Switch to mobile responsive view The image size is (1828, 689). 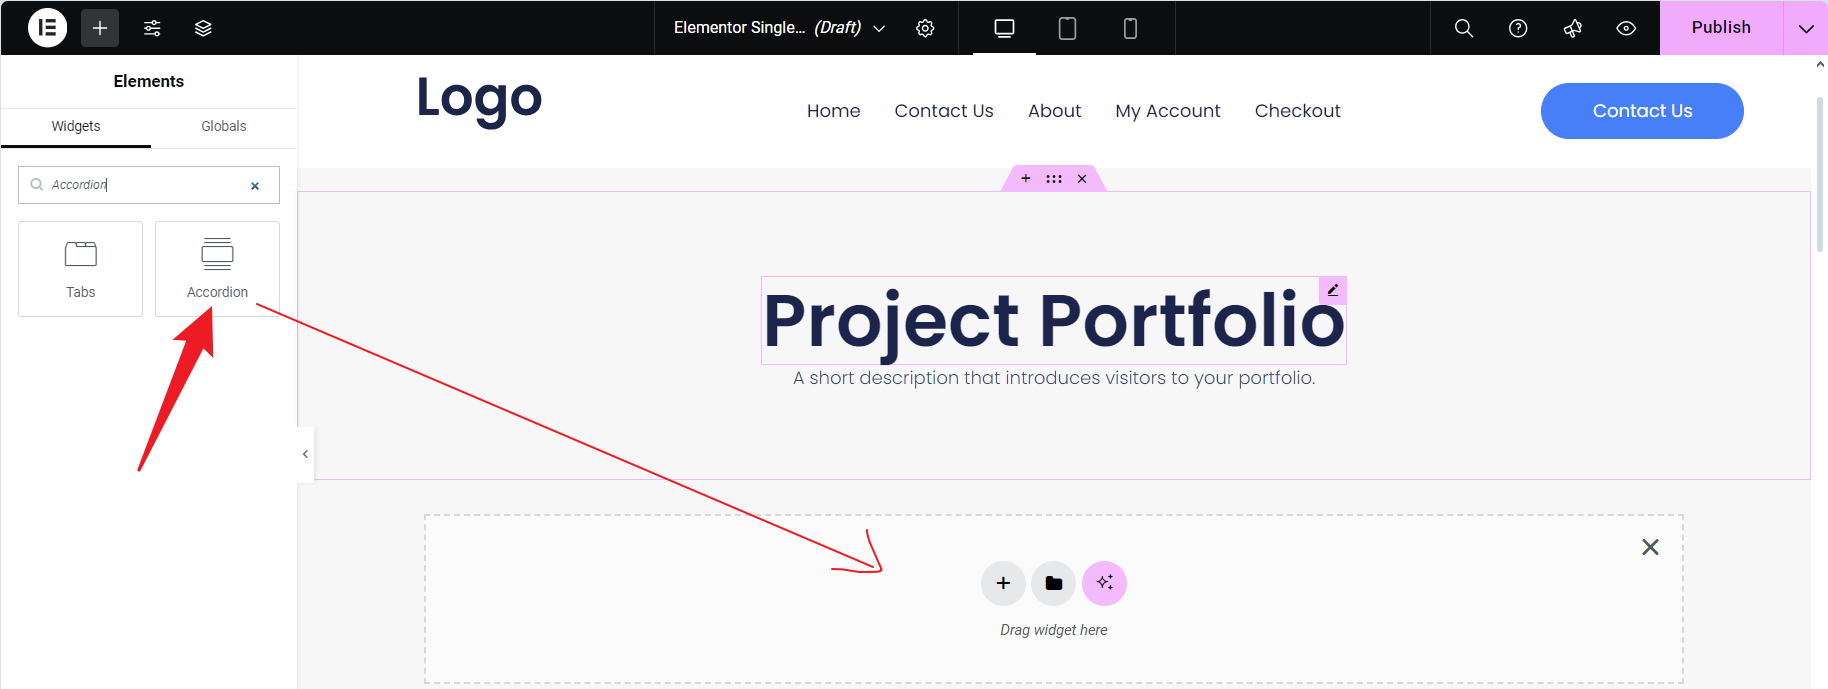pos(1130,28)
